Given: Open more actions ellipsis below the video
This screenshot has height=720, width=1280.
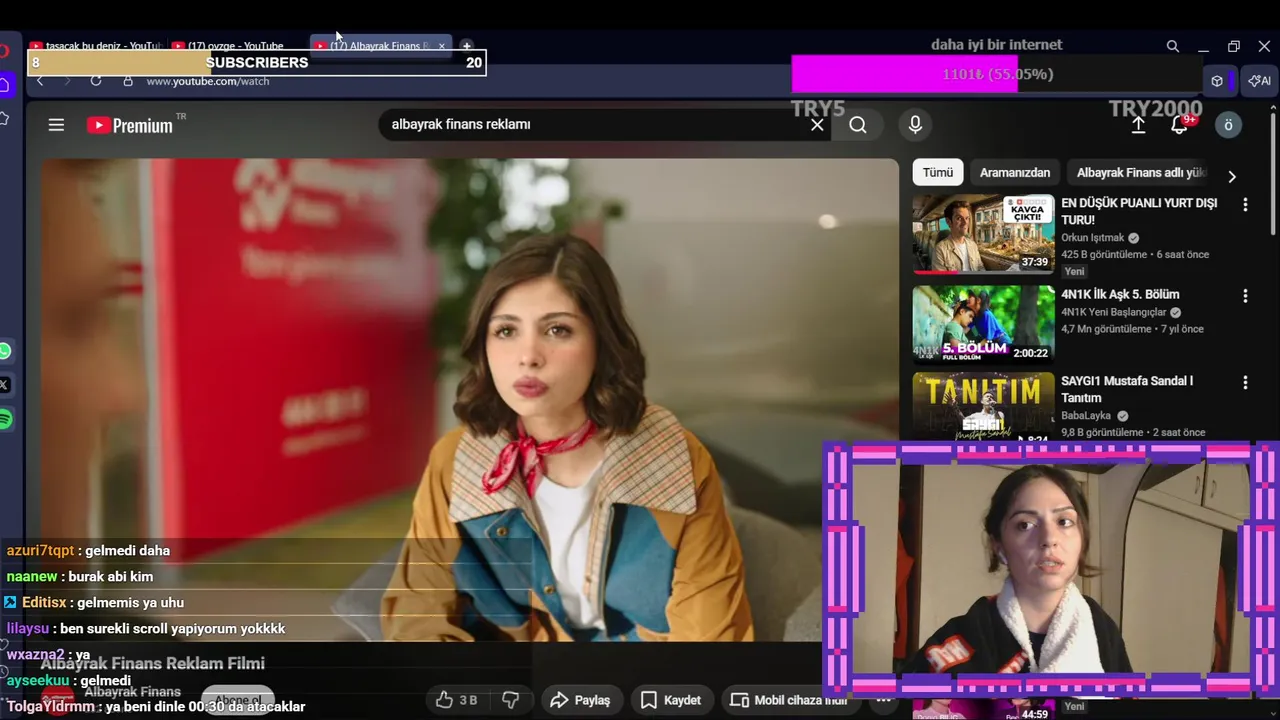Looking at the screenshot, I should [884, 700].
